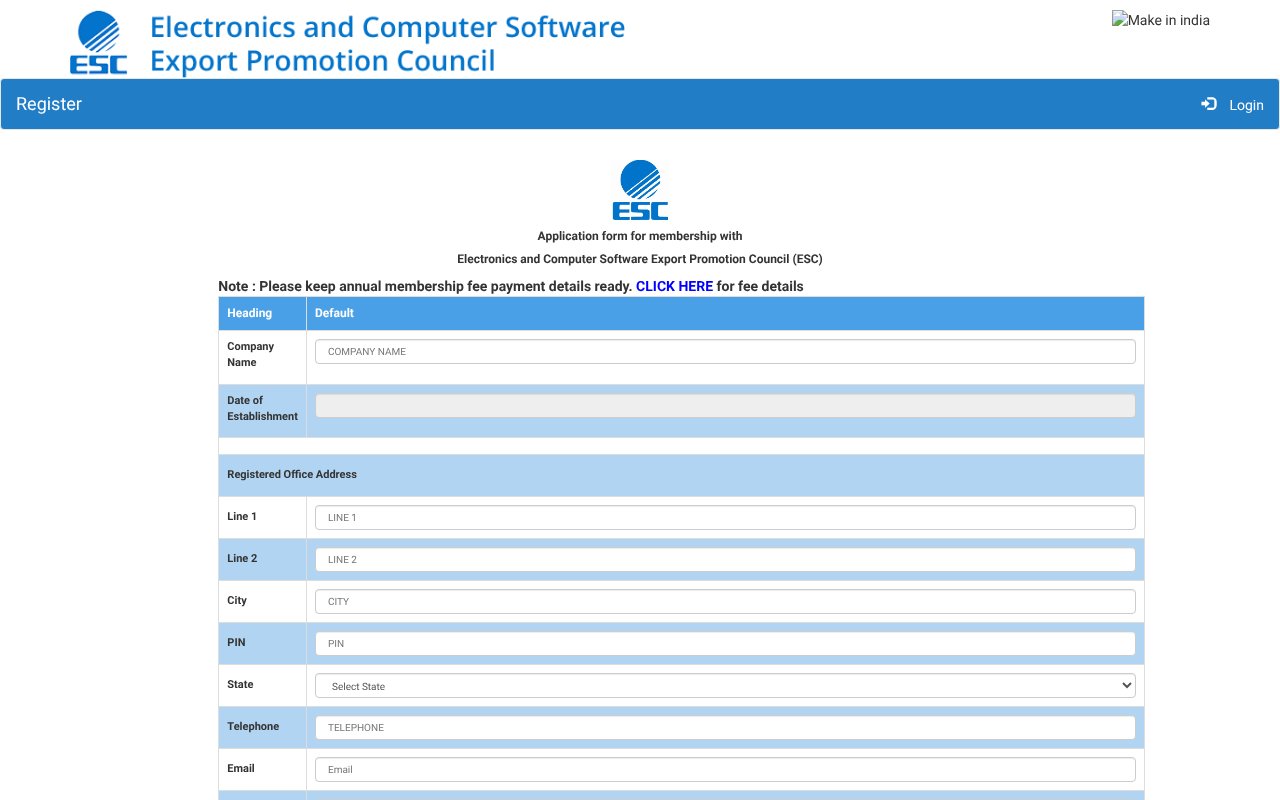Click the Date of Establishment field
Image resolution: width=1280 pixels, height=800 pixels.
(x=725, y=404)
